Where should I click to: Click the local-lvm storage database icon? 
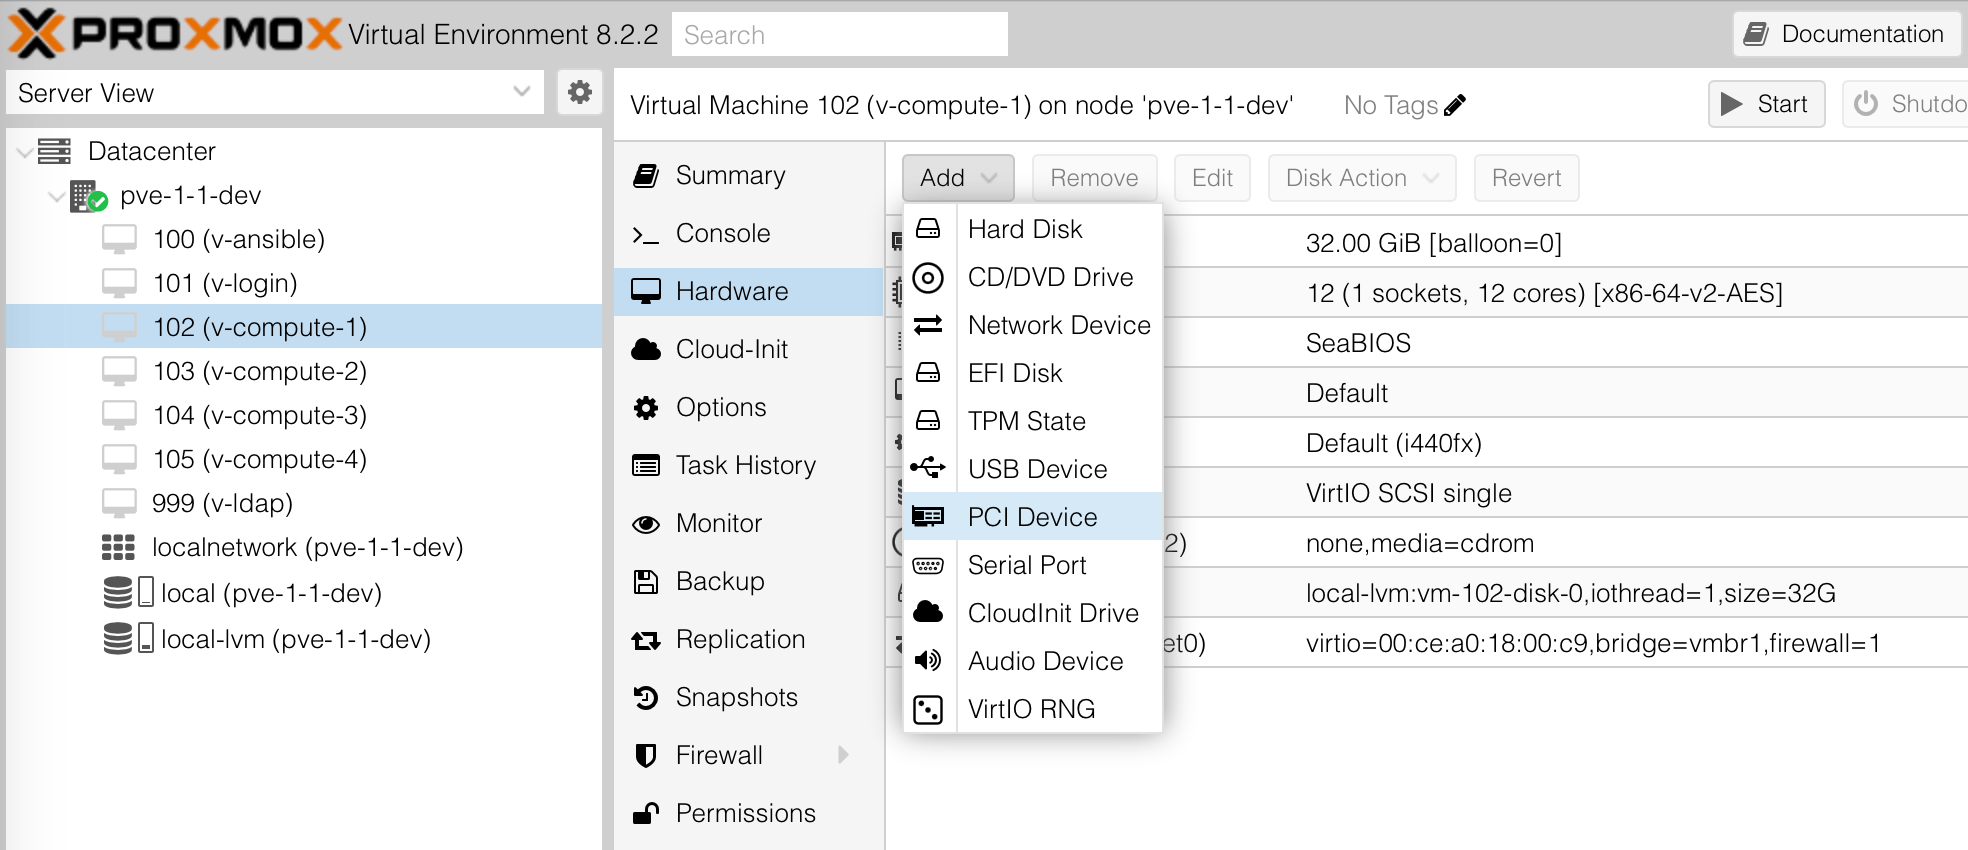coord(118,638)
